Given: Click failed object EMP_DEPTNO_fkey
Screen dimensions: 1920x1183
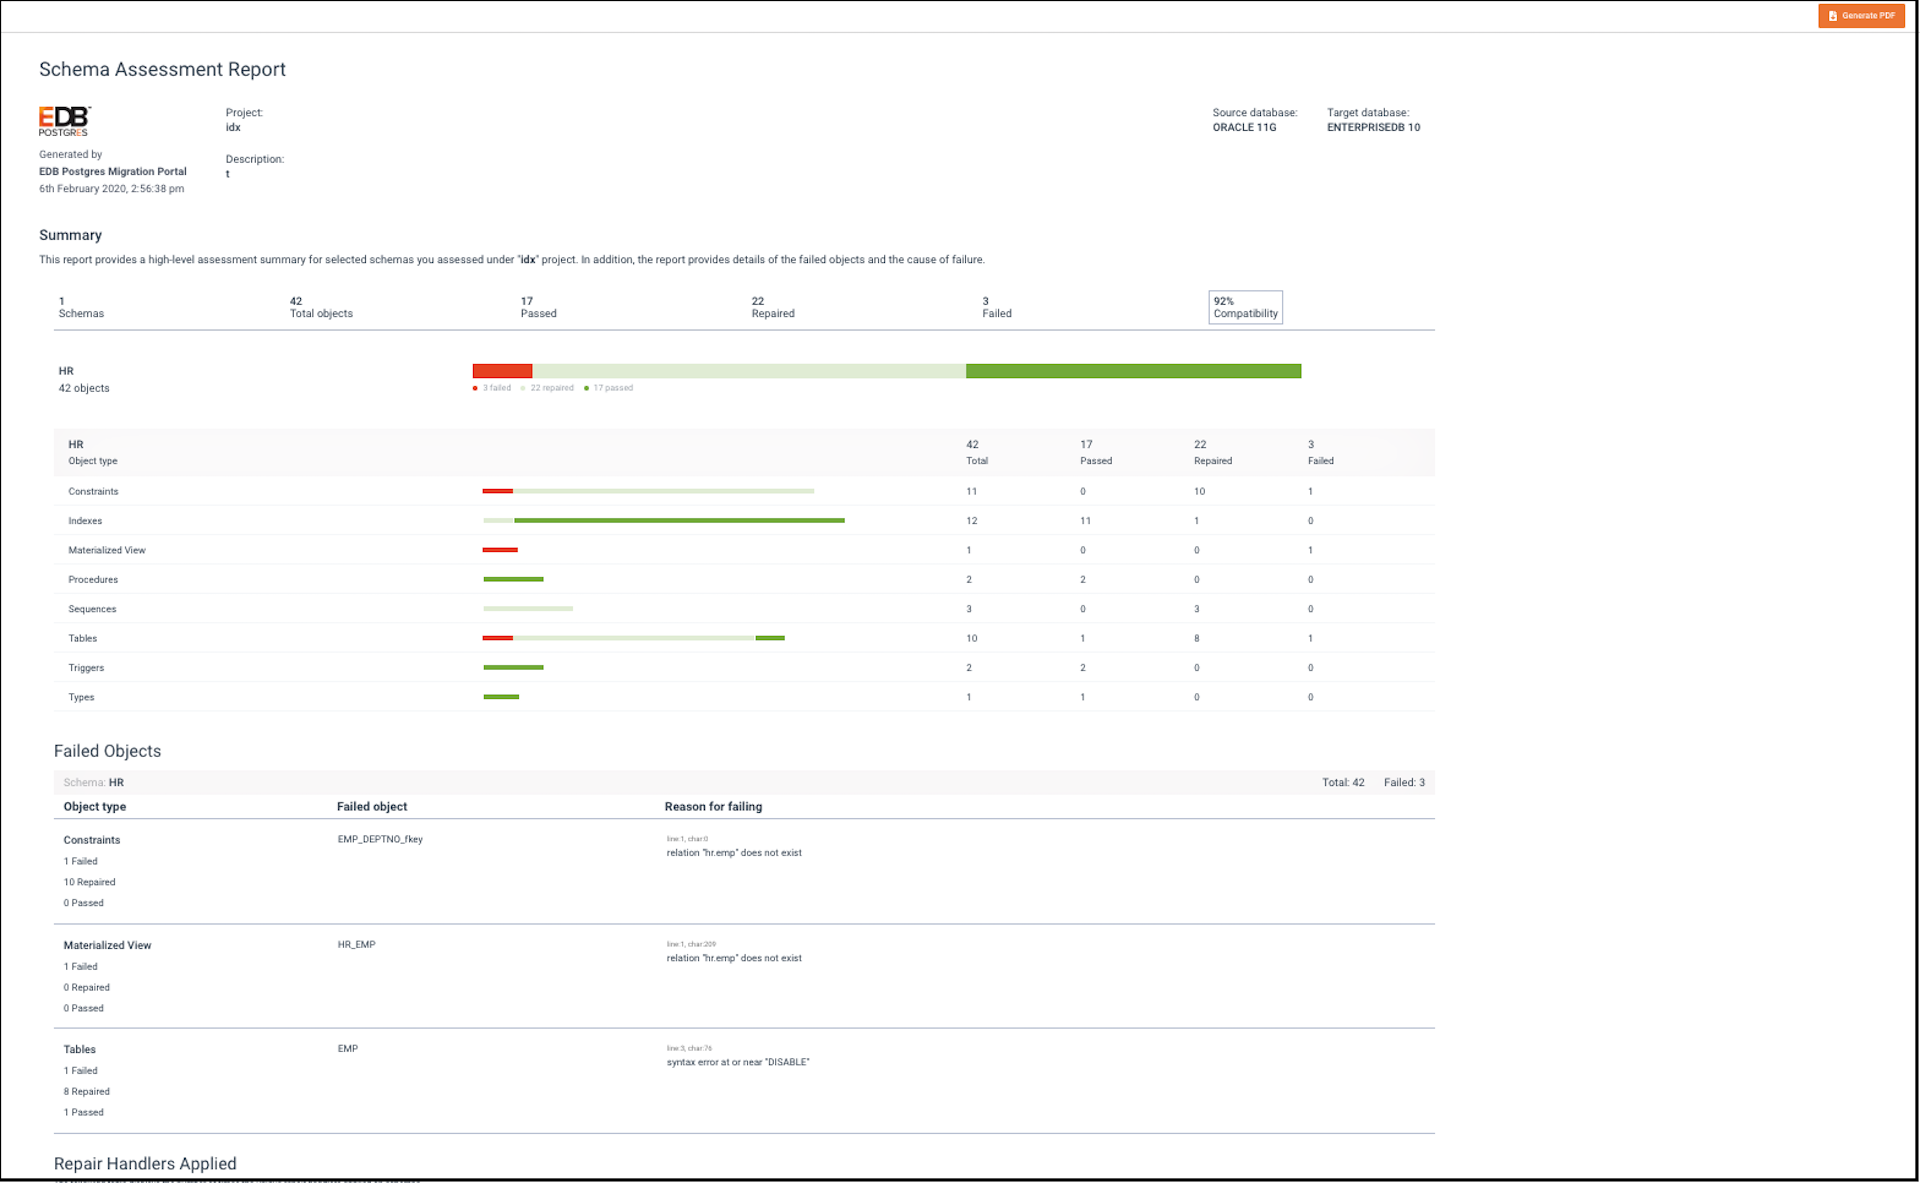Looking at the screenshot, I should [x=380, y=840].
